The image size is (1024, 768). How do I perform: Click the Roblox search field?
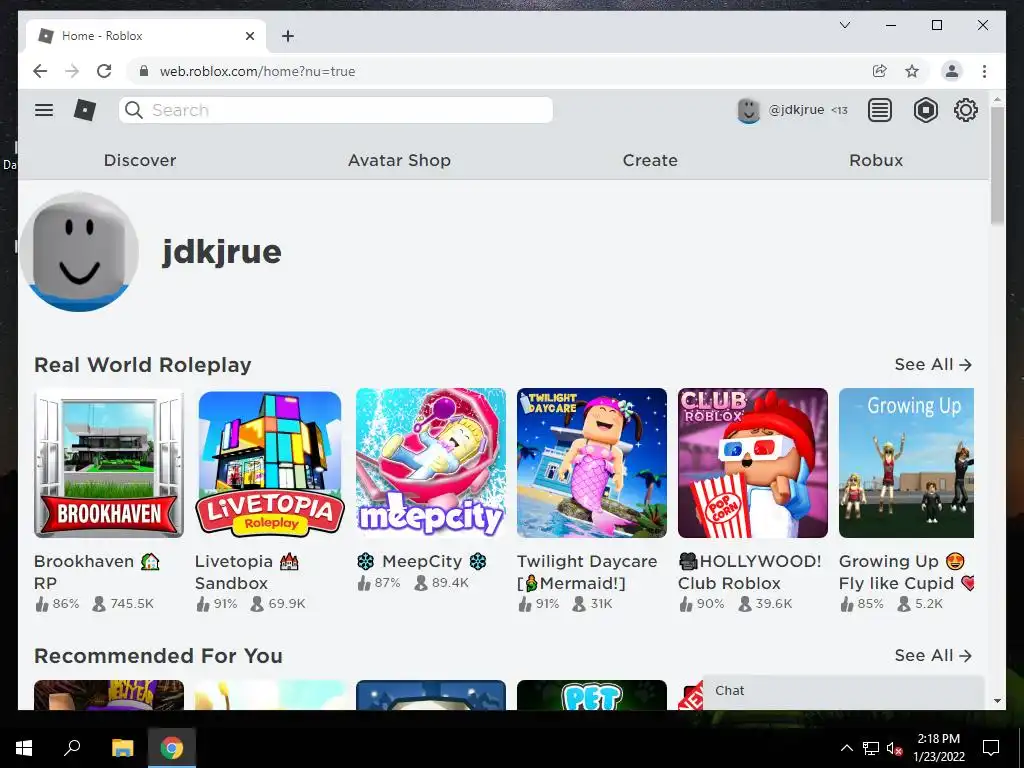point(336,110)
